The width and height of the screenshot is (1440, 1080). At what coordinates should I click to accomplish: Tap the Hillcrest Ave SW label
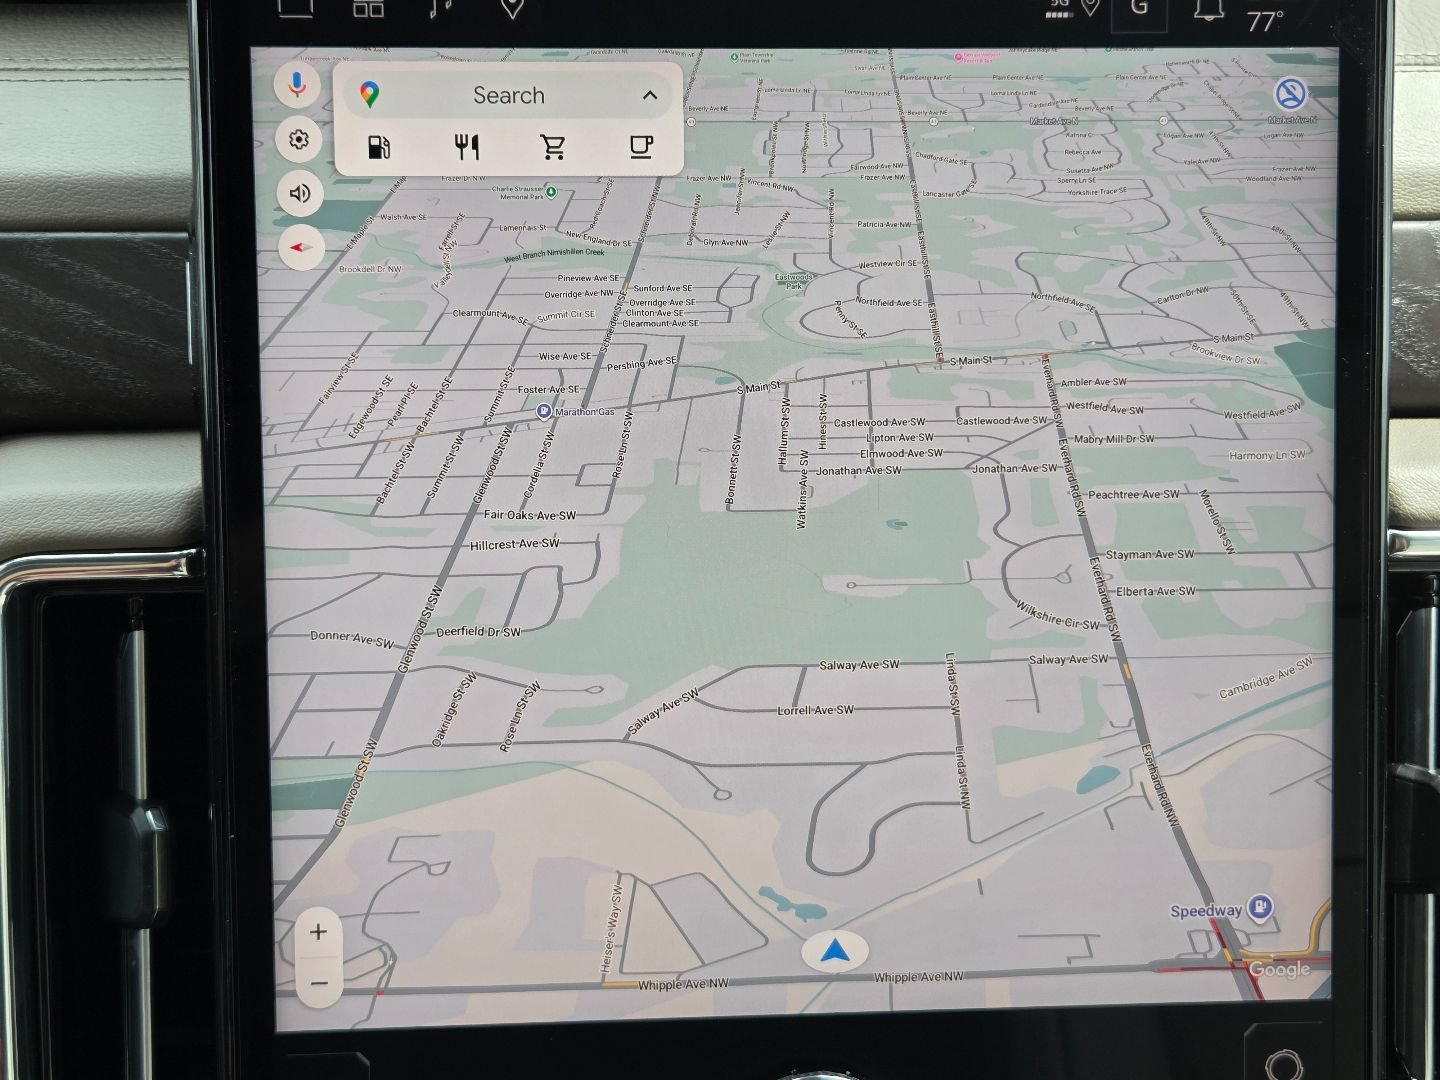click(x=515, y=545)
